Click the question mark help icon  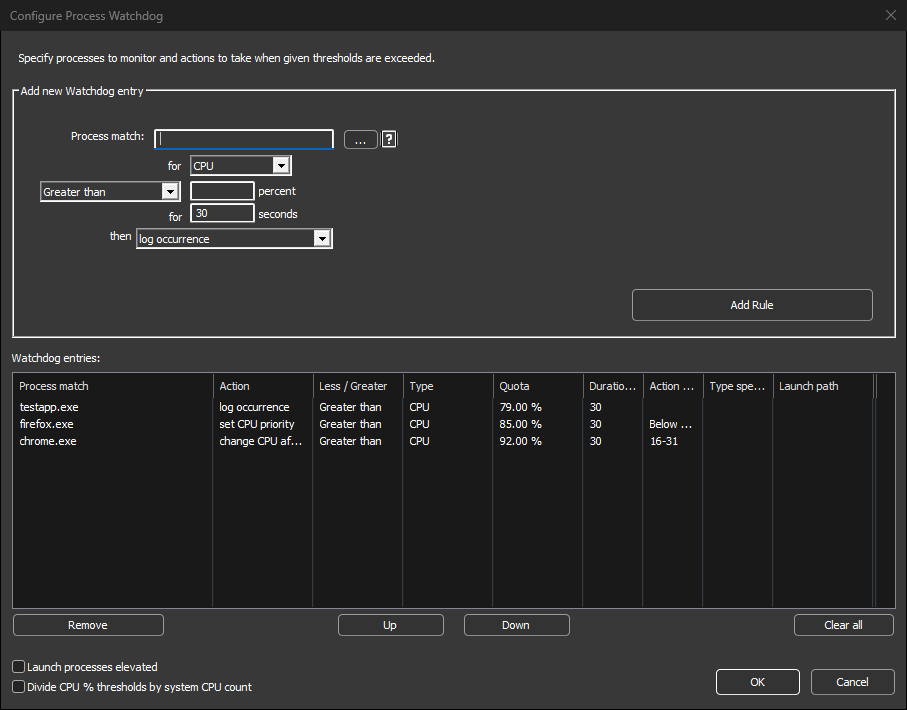[389, 139]
